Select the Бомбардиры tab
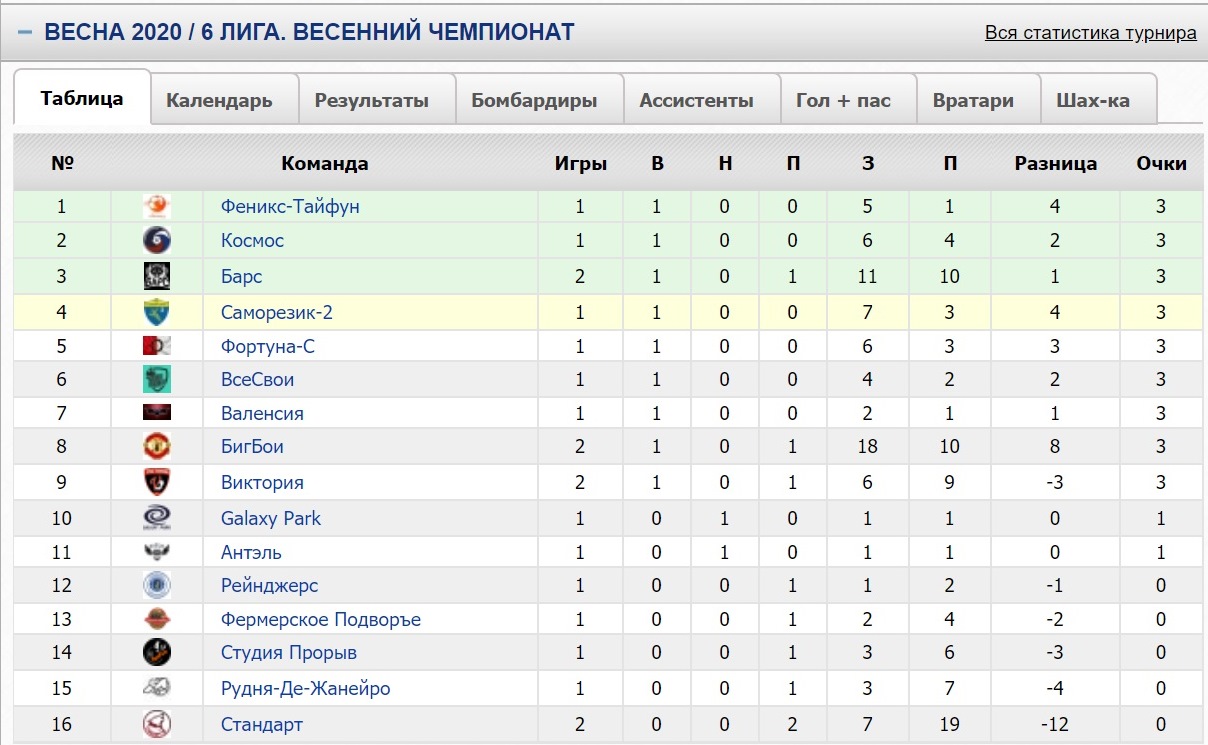1208x745 pixels. point(534,100)
